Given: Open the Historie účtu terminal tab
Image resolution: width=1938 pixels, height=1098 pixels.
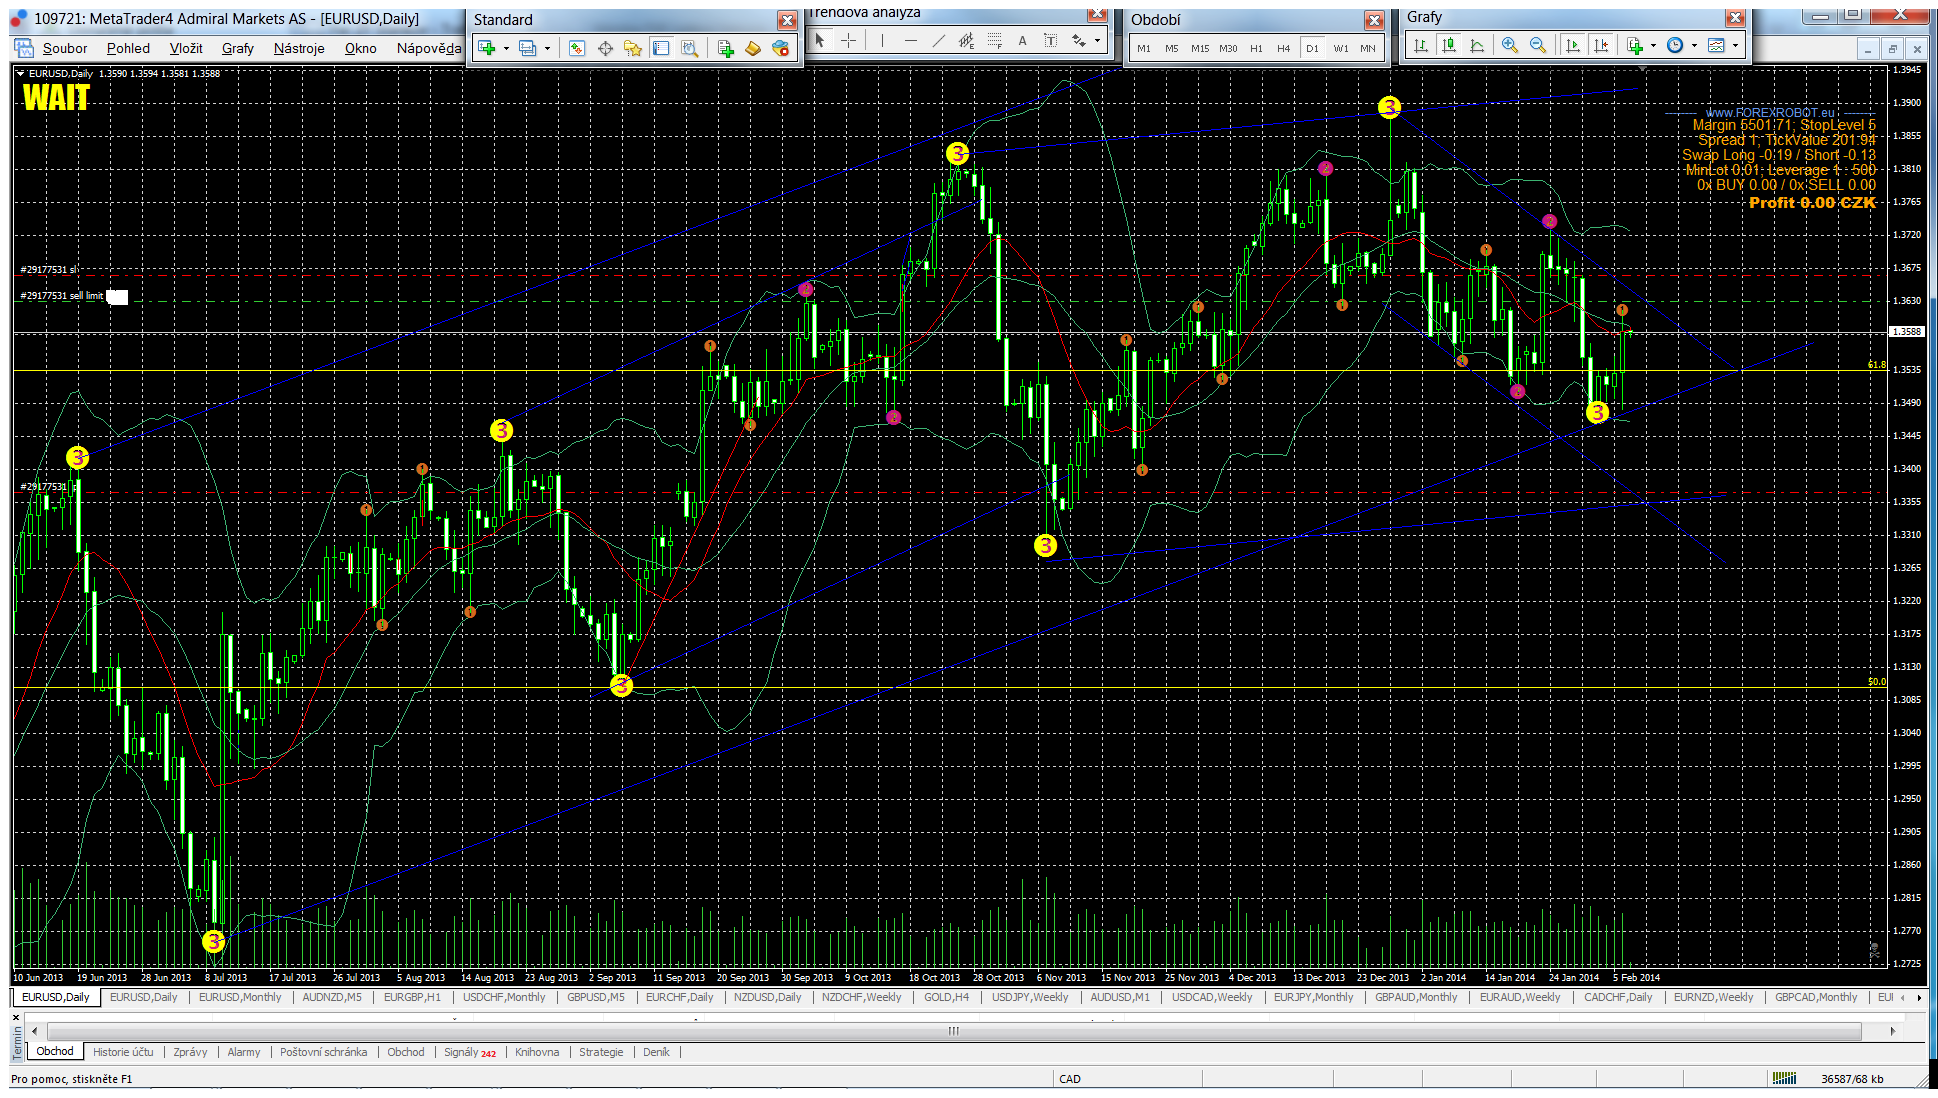Looking at the screenshot, I should pos(123,1052).
